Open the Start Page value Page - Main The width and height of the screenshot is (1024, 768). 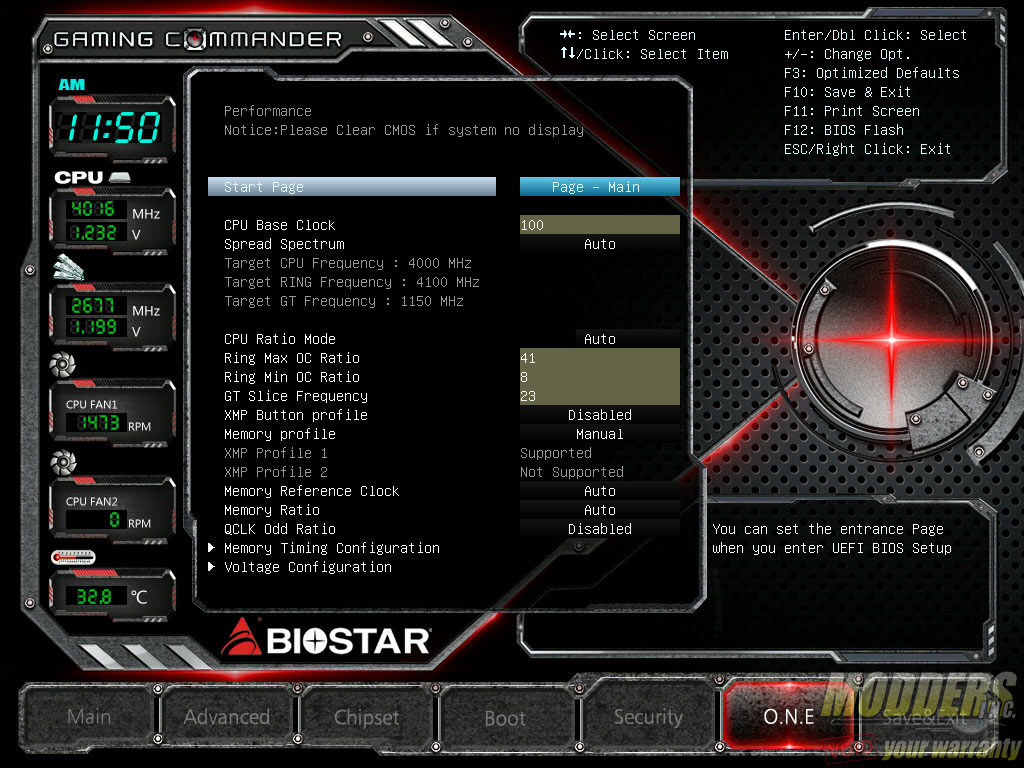pyautogui.click(x=600, y=187)
